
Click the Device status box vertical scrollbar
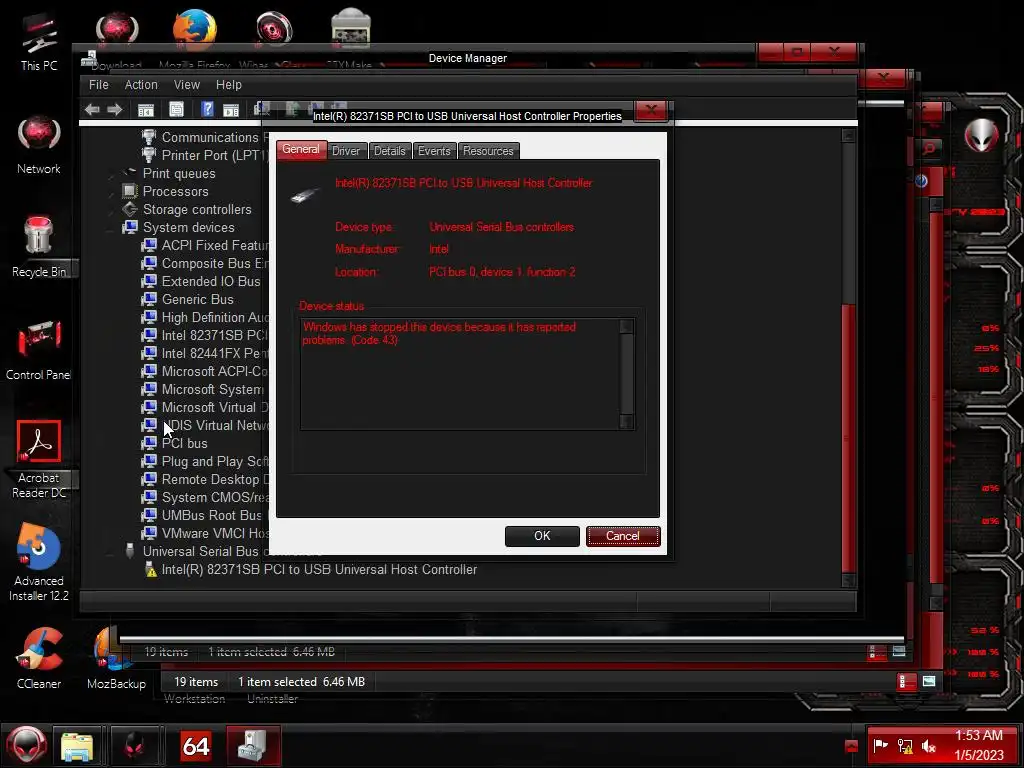point(626,374)
